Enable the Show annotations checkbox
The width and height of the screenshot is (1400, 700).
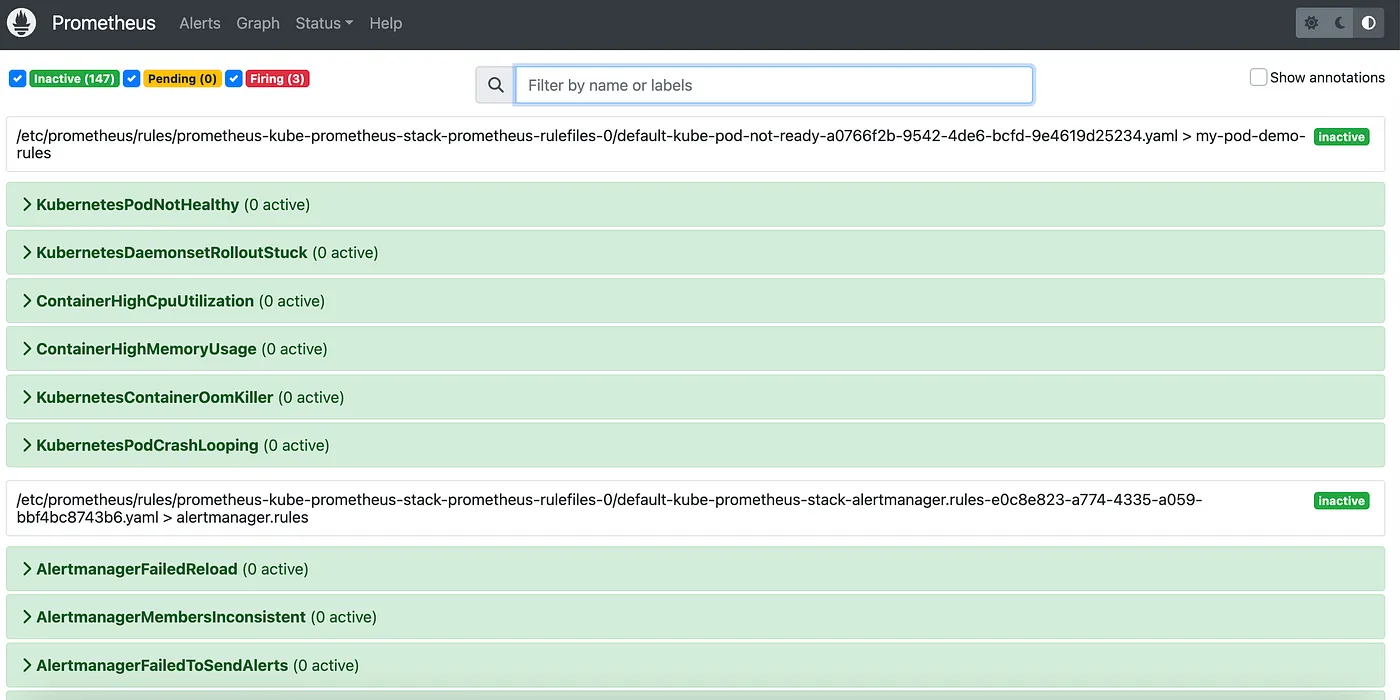point(1258,77)
